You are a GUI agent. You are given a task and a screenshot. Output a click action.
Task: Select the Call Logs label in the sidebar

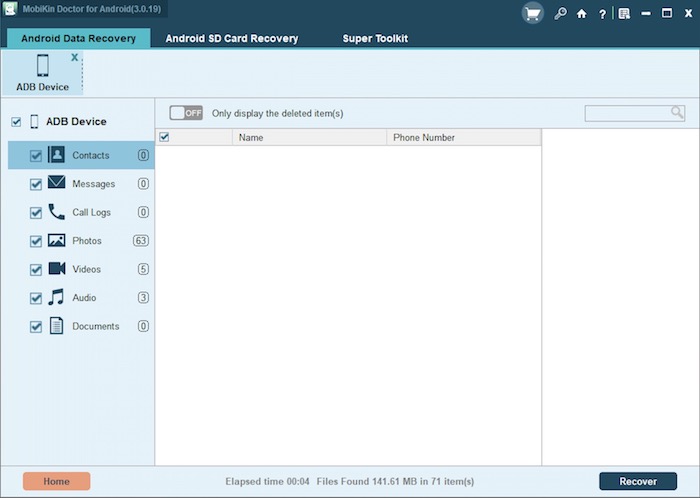tap(92, 212)
